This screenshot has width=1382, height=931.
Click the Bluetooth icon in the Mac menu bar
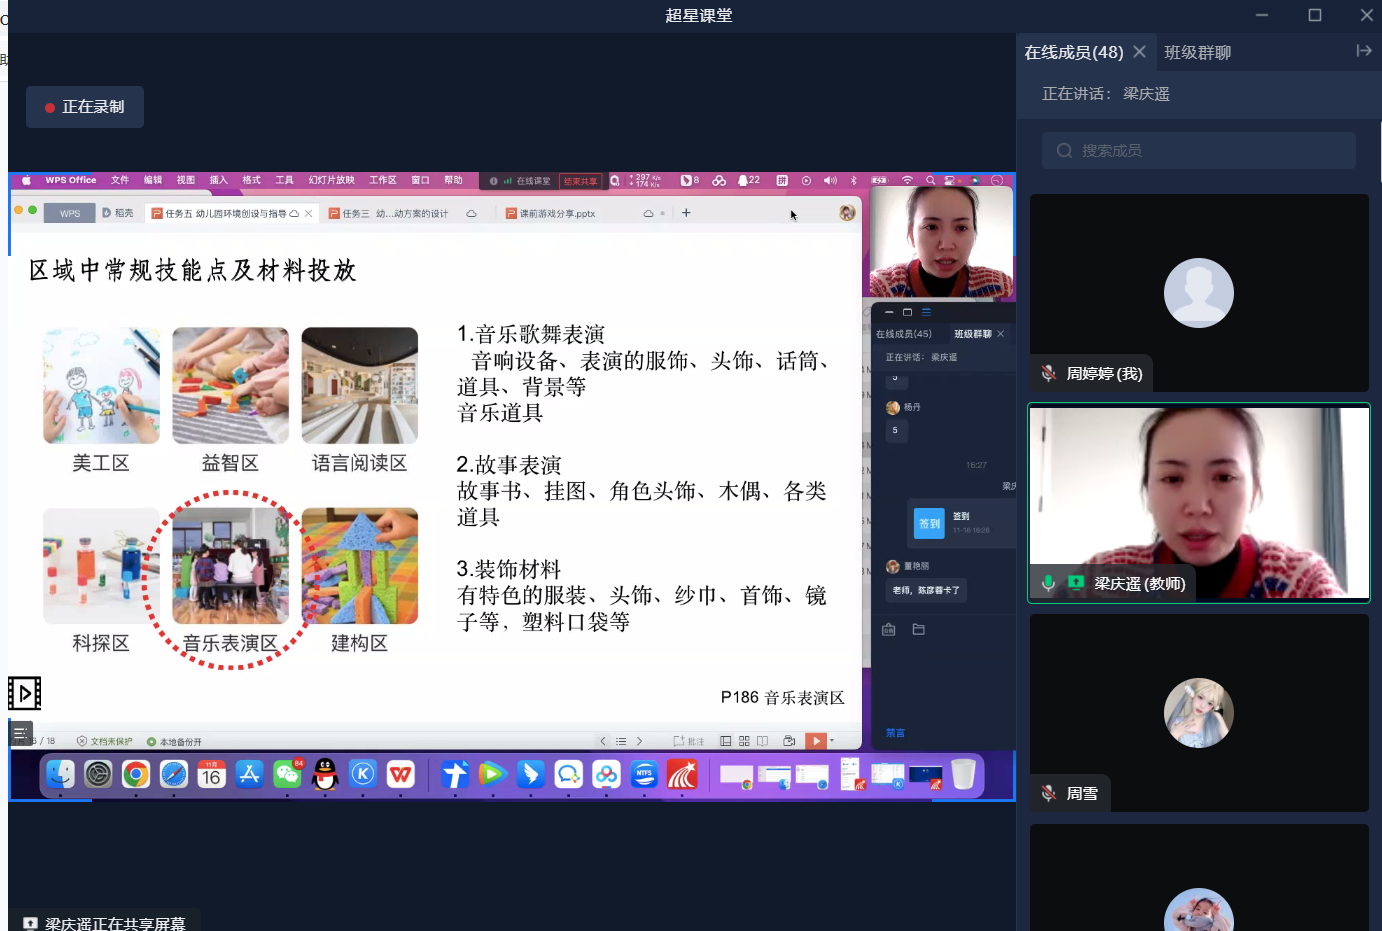coord(853,181)
